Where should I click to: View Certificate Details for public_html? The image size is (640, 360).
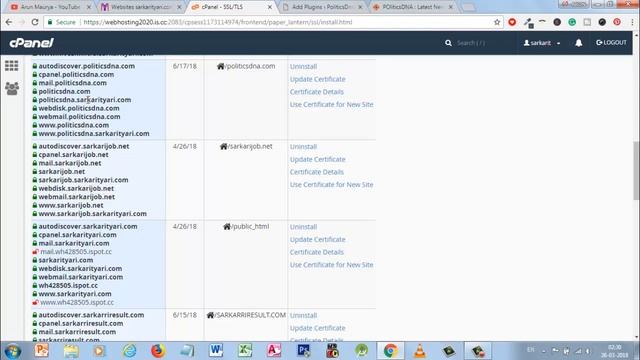point(317,252)
